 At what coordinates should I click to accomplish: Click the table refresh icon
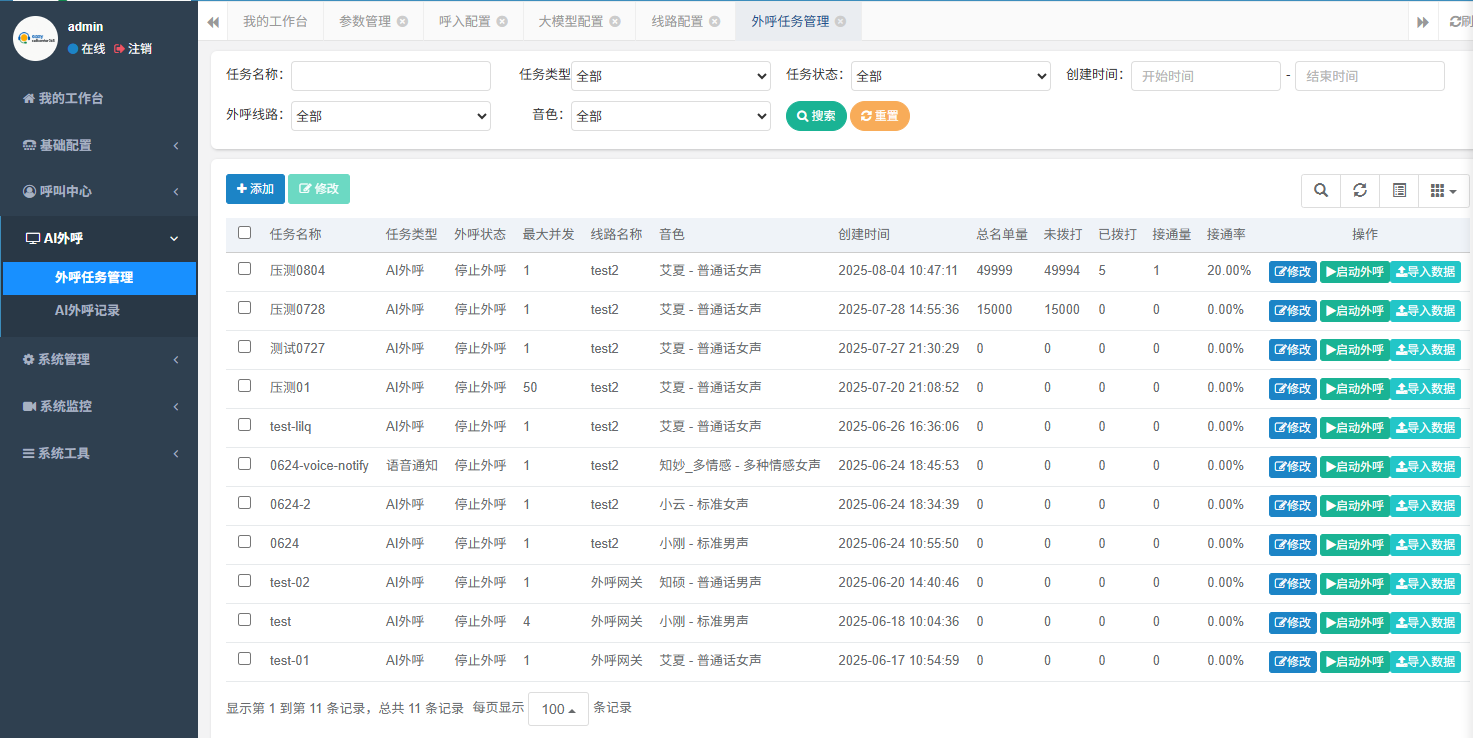tap(1360, 190)
